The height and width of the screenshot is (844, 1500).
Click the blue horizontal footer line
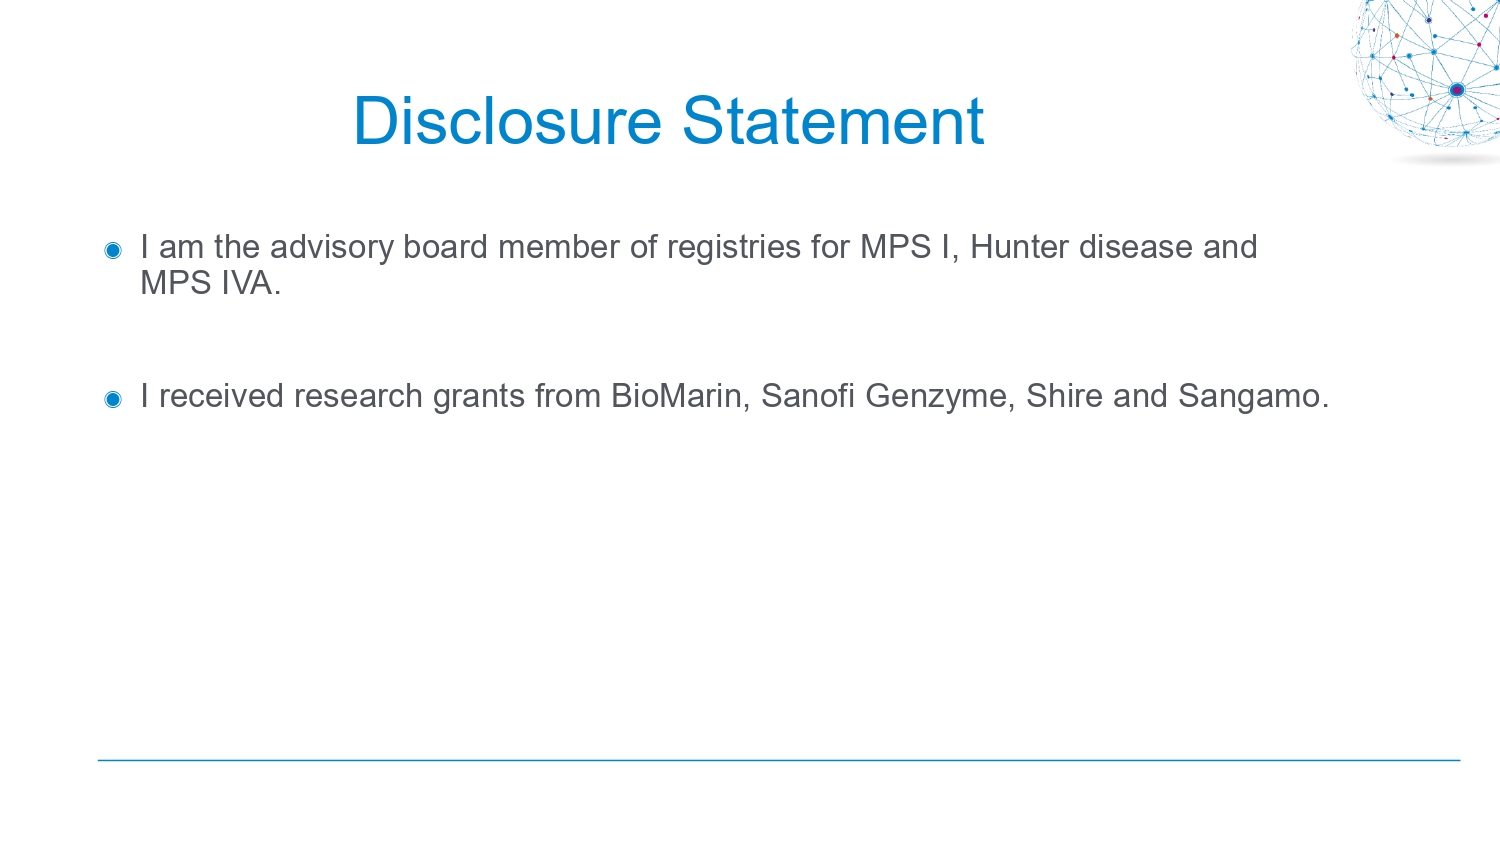point(779,760)
